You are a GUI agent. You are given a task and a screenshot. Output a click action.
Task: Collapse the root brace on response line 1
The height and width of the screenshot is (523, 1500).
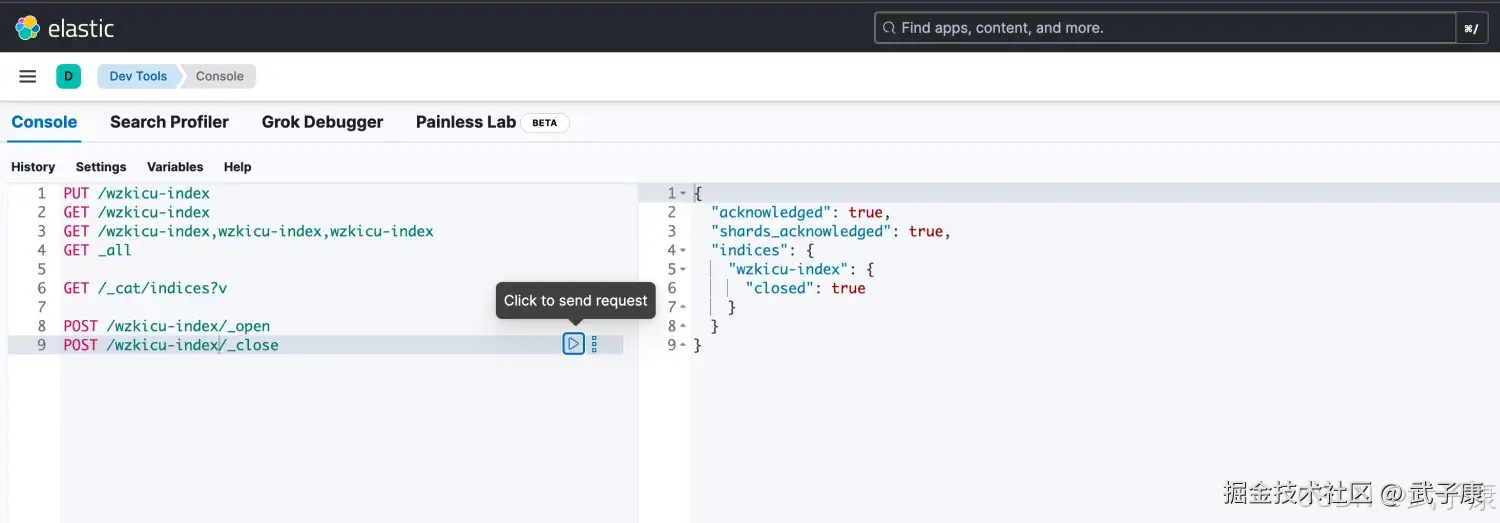(683, 193)
